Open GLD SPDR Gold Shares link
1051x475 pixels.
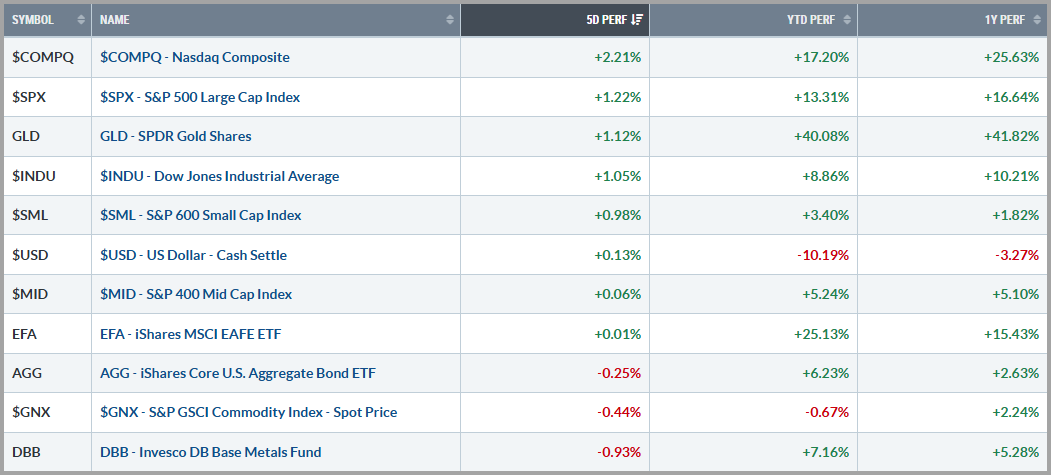(x=176, y=136)
